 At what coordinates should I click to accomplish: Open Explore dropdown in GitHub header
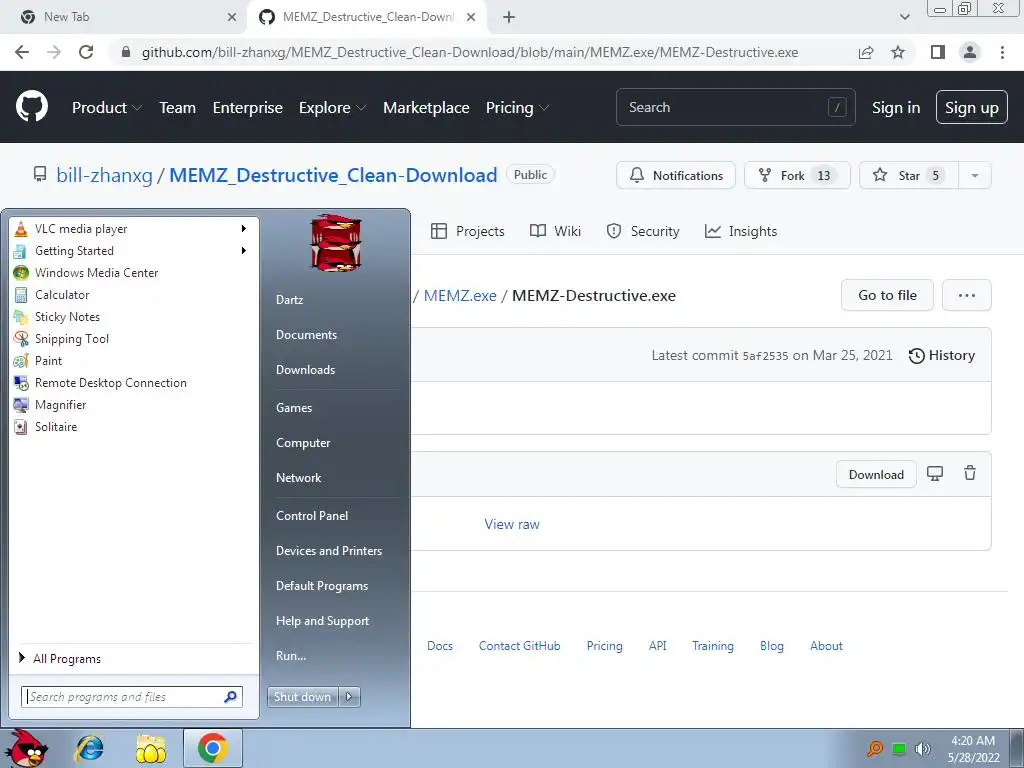point(332,108)
